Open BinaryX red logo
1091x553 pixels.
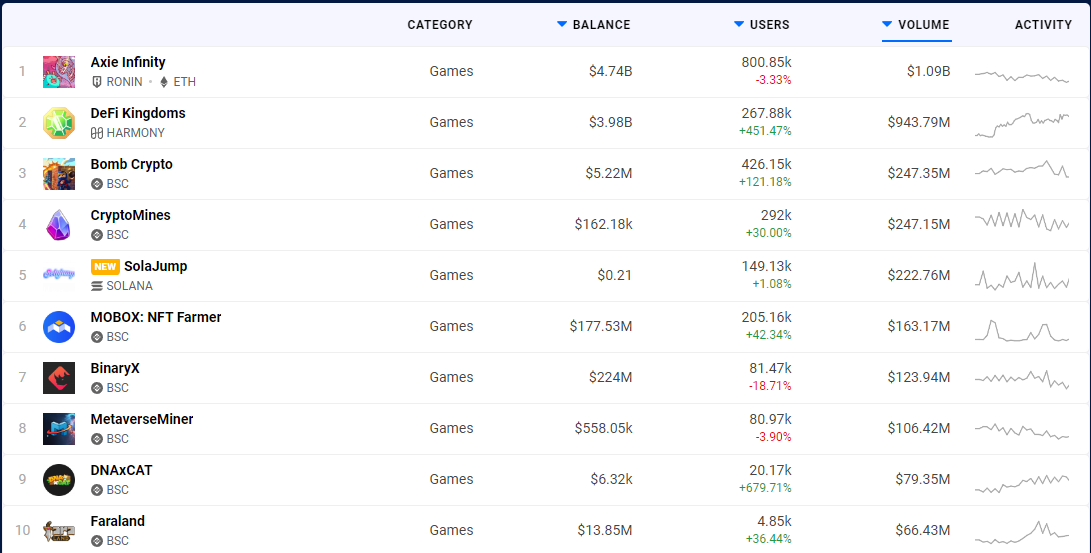pos(58,378)
